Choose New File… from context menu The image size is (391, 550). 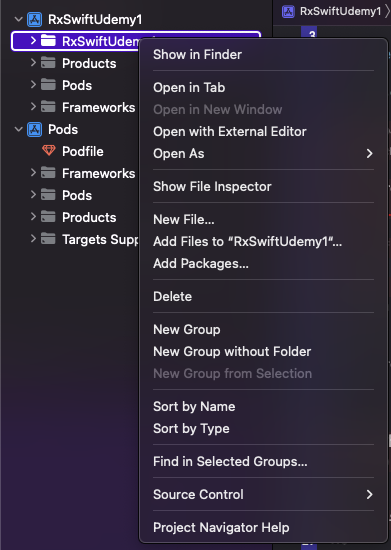coord(184,220)
